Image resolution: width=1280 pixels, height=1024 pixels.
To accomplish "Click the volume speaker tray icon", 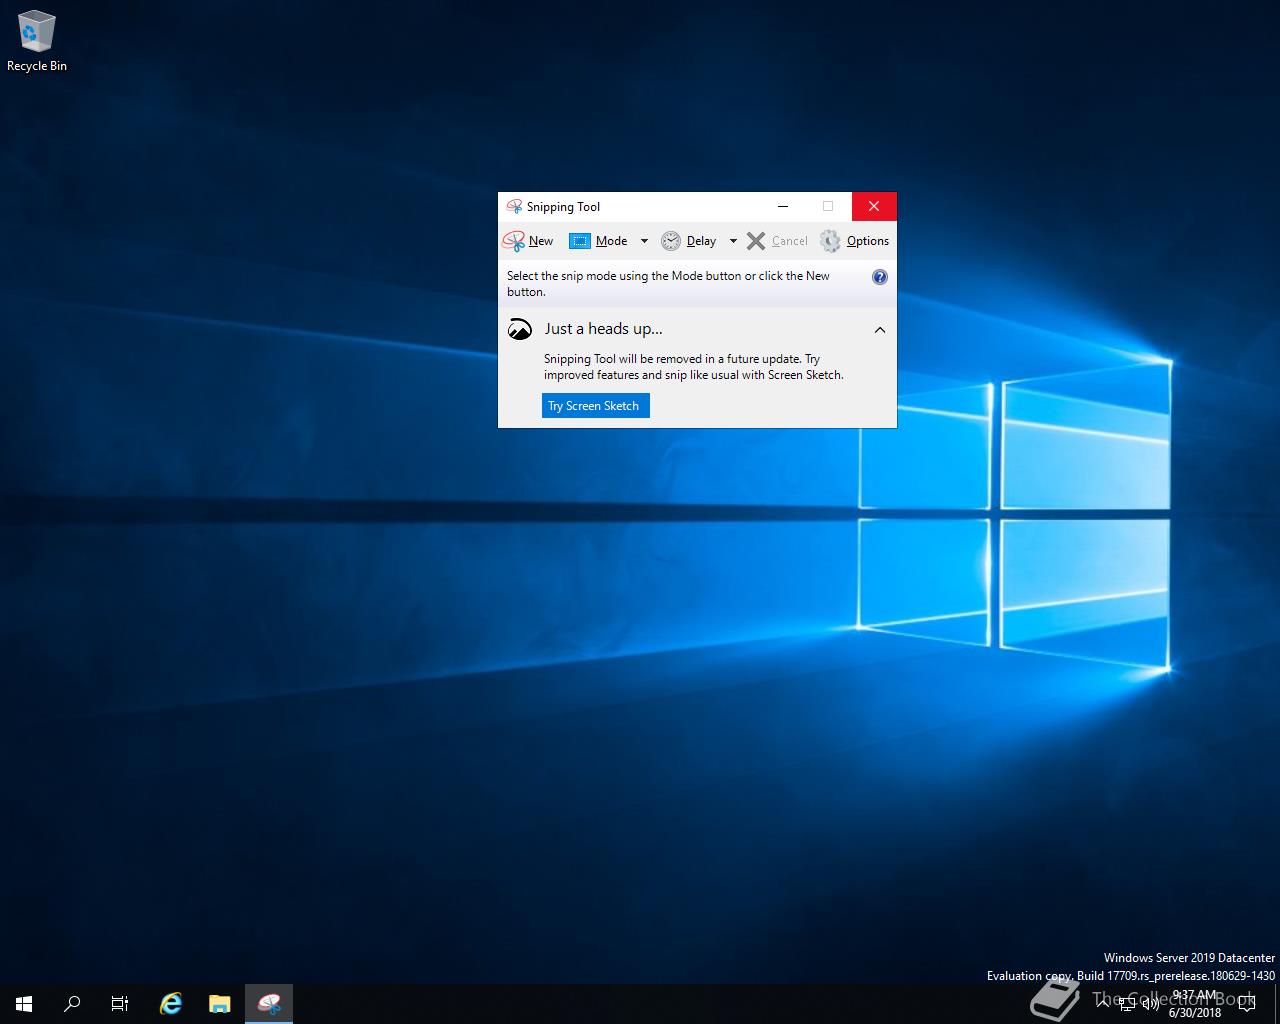I will (x=1151, y=1003).
